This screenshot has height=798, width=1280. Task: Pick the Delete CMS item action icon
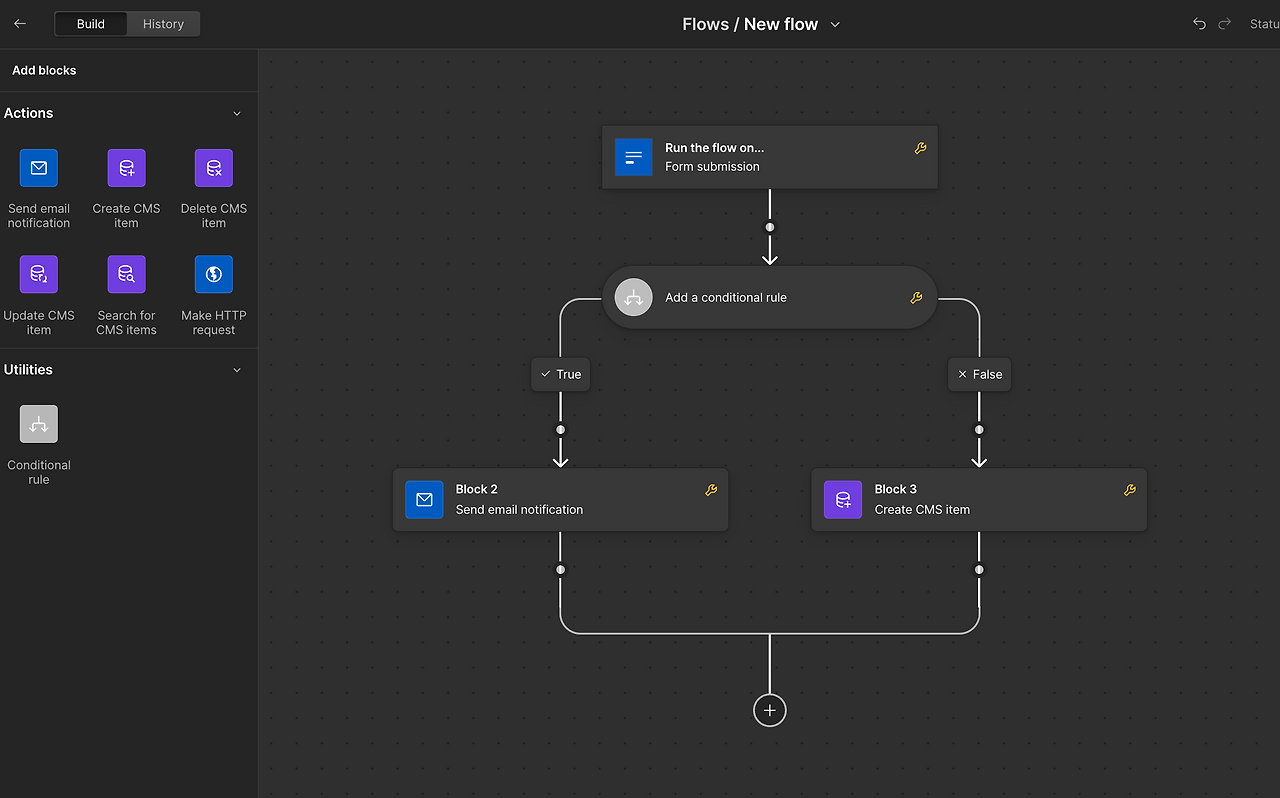tap(214, 168)
